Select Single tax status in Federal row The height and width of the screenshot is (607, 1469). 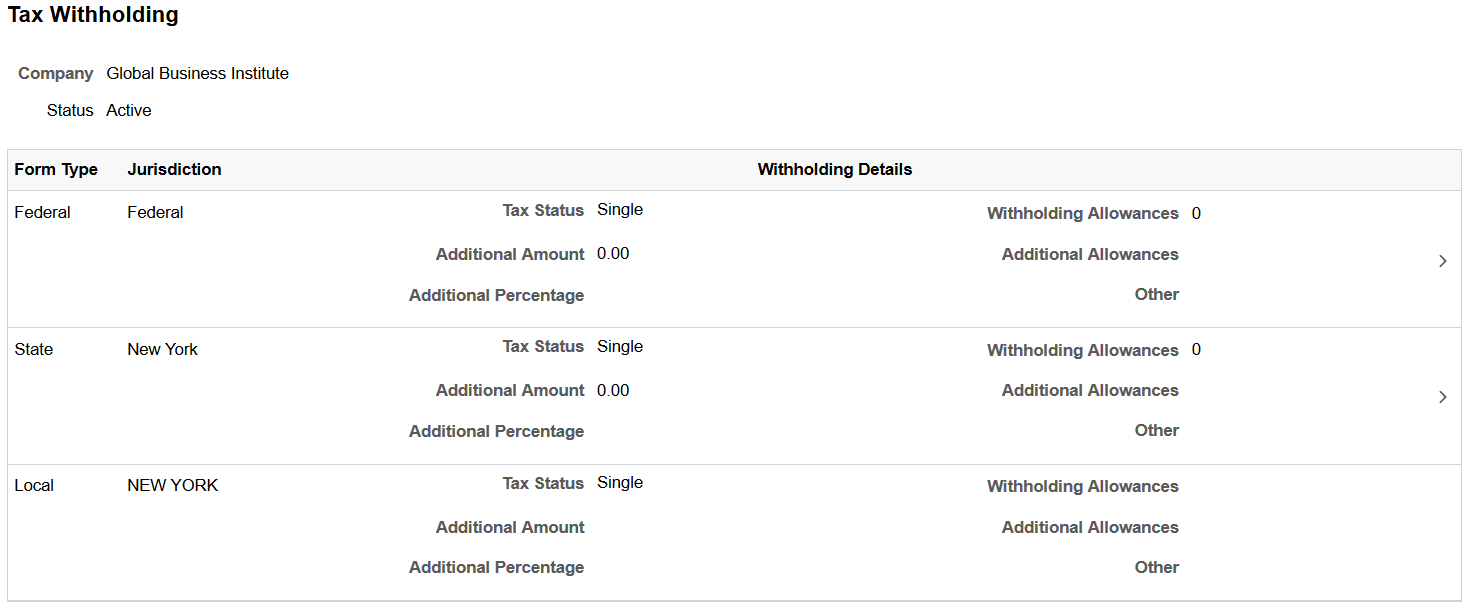click(619, 210)
